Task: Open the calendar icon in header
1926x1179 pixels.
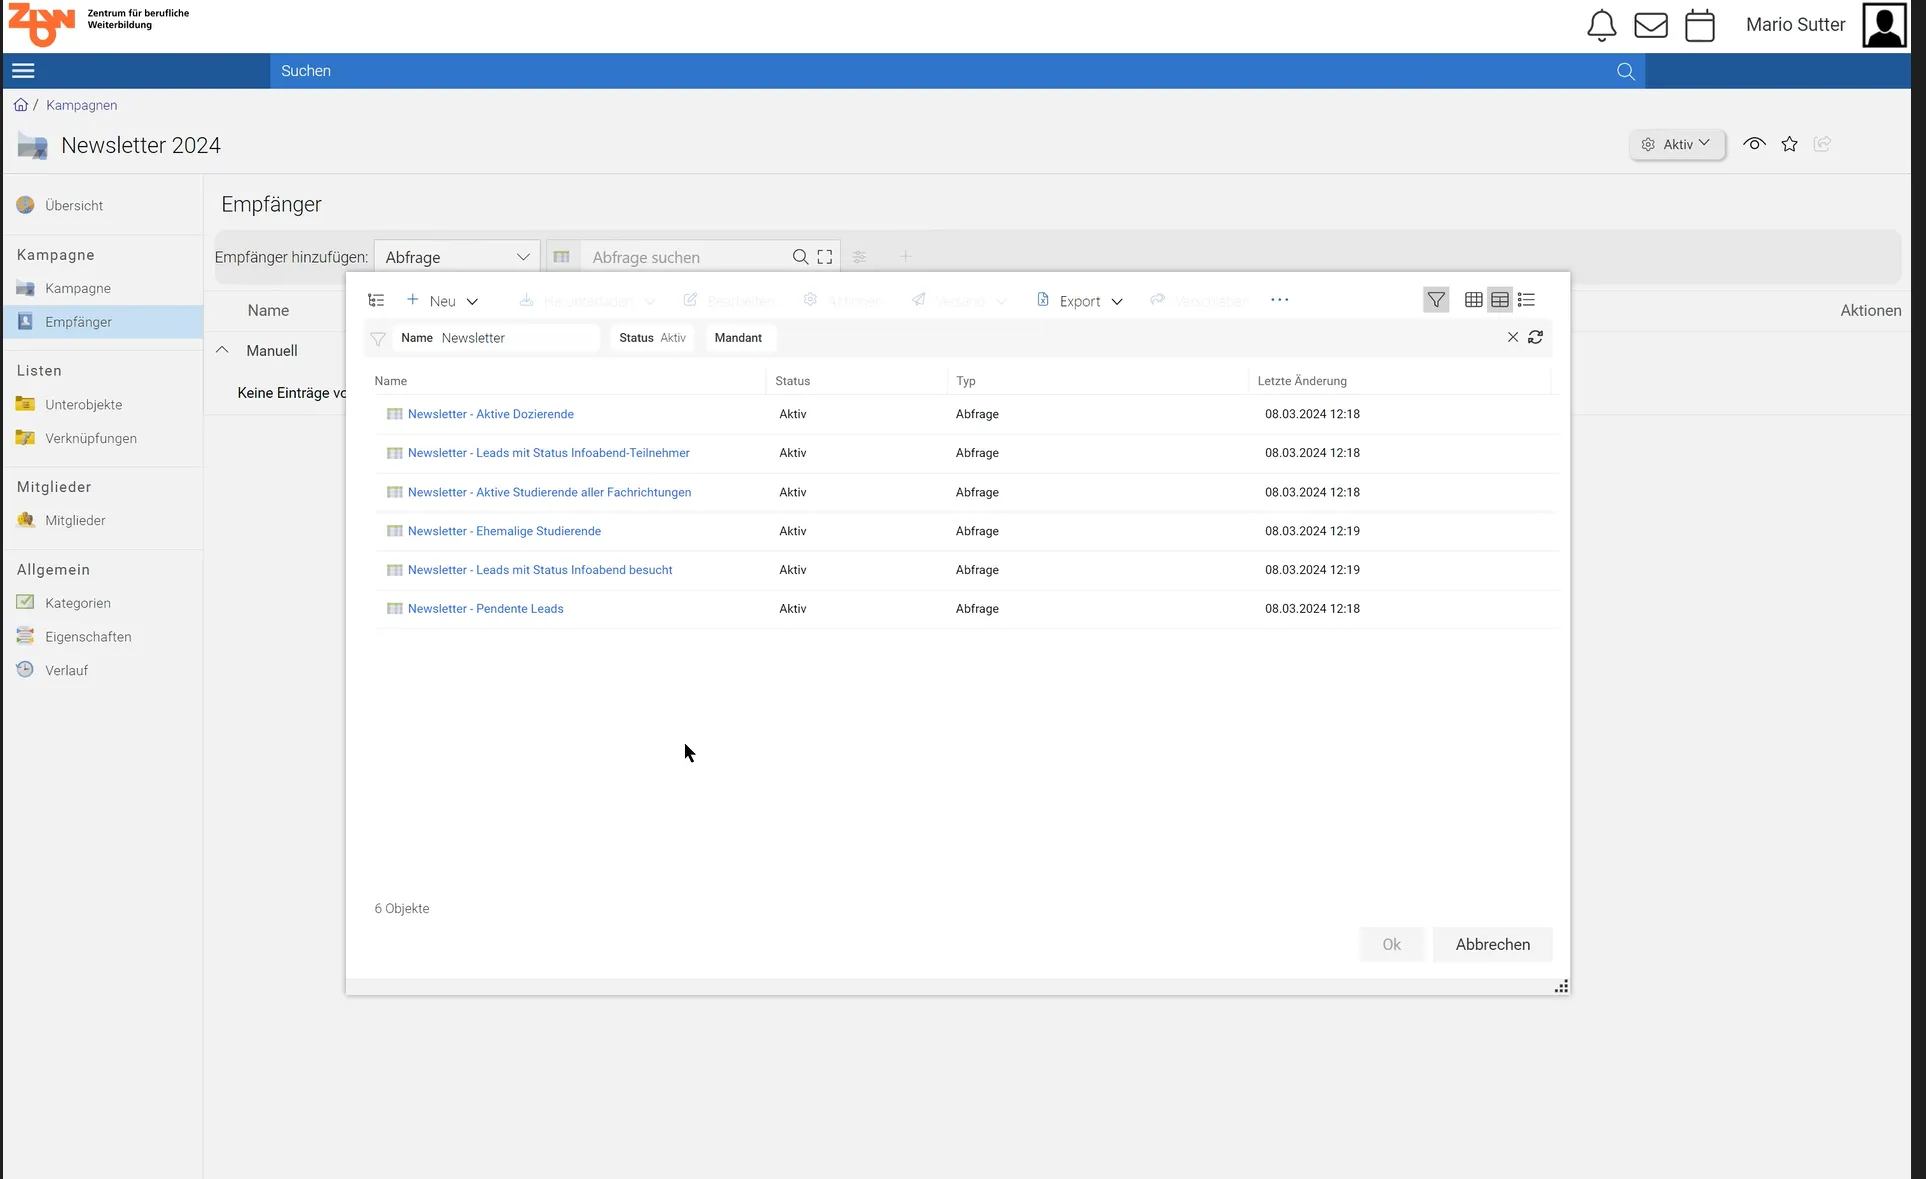Action: (x=1700, y=25)
